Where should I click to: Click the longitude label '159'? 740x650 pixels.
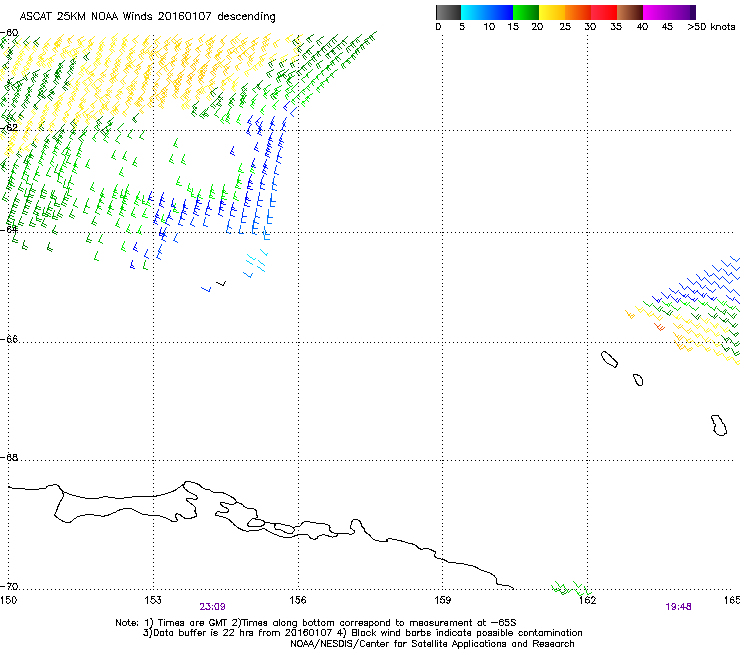click(x=442, y=600)
